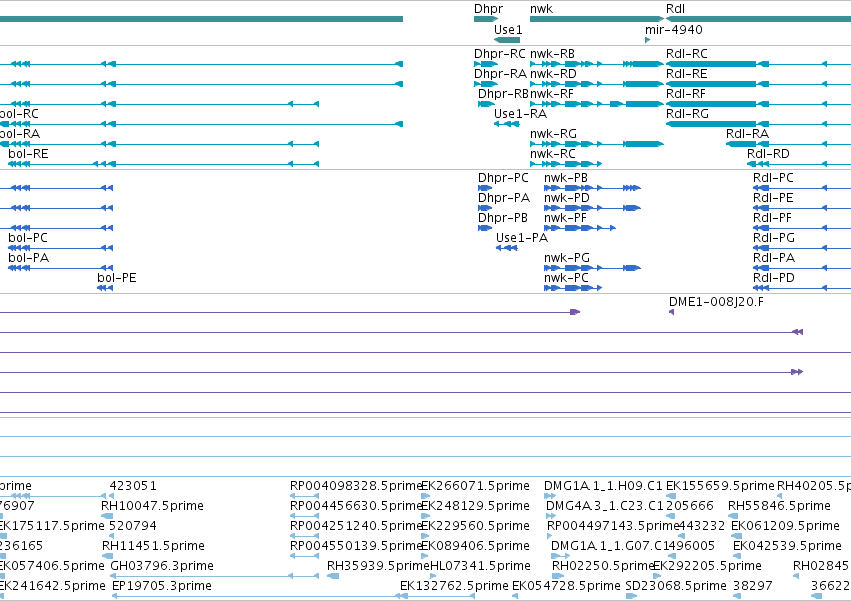Click the Rdl-PG polypeptide label
The height and width of the screenshot is (601, 851).
point(774,238)
